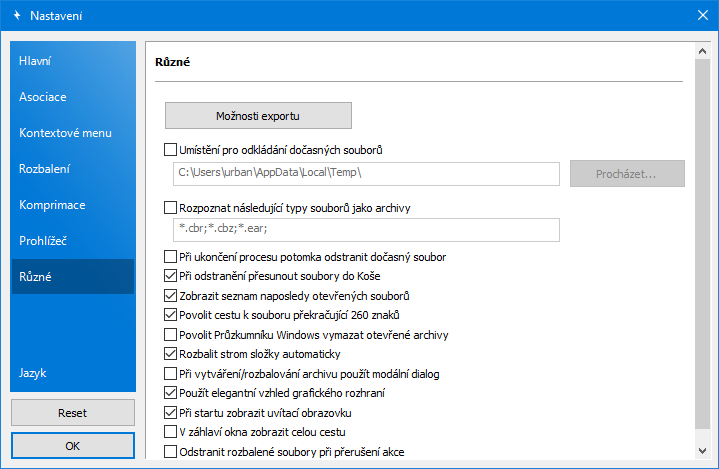The height and width of the screenshot is (469, 719).
Task: Close the Nastavení dialog window
Action: pos(700,15)
